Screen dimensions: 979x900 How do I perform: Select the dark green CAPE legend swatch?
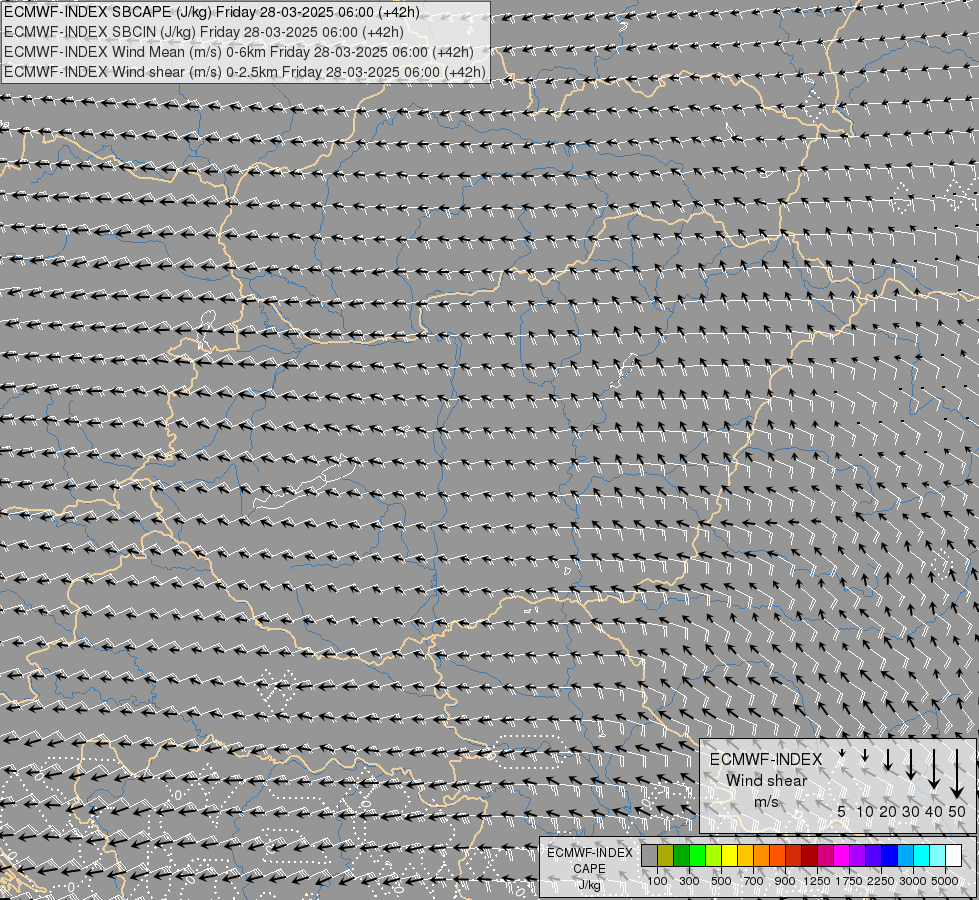(x=681, y=856)
